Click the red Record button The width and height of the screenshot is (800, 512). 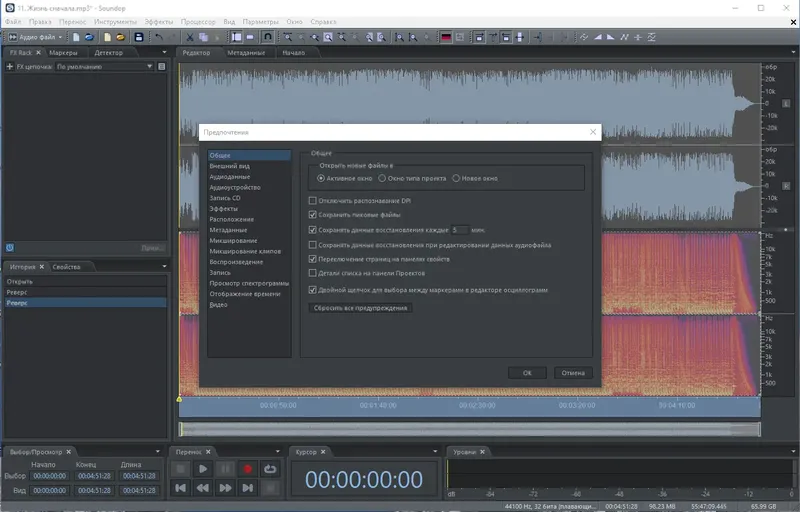click(248, 468)
